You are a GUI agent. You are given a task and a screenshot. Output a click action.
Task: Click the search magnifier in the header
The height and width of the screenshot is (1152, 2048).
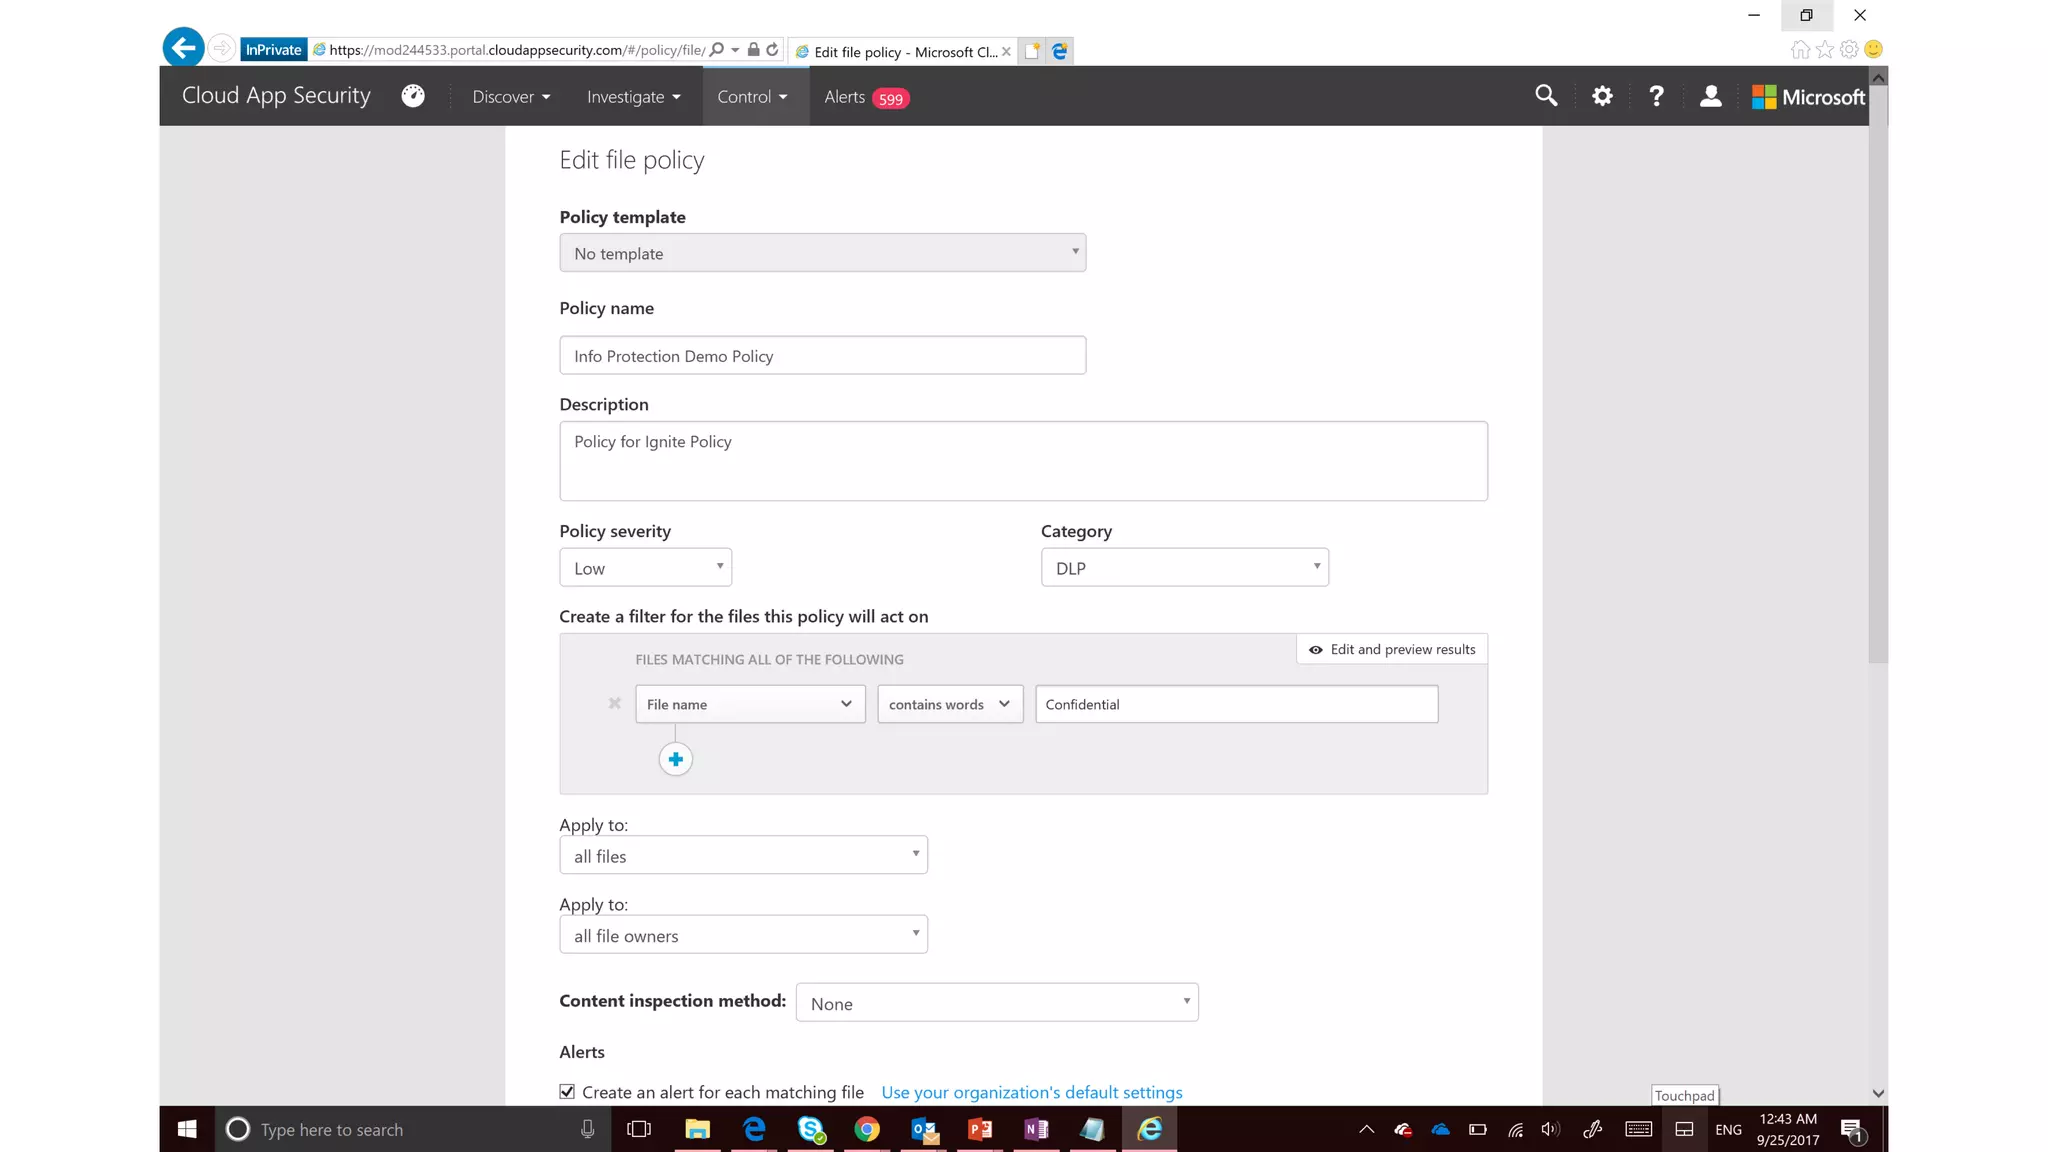tap(1546, 96)
